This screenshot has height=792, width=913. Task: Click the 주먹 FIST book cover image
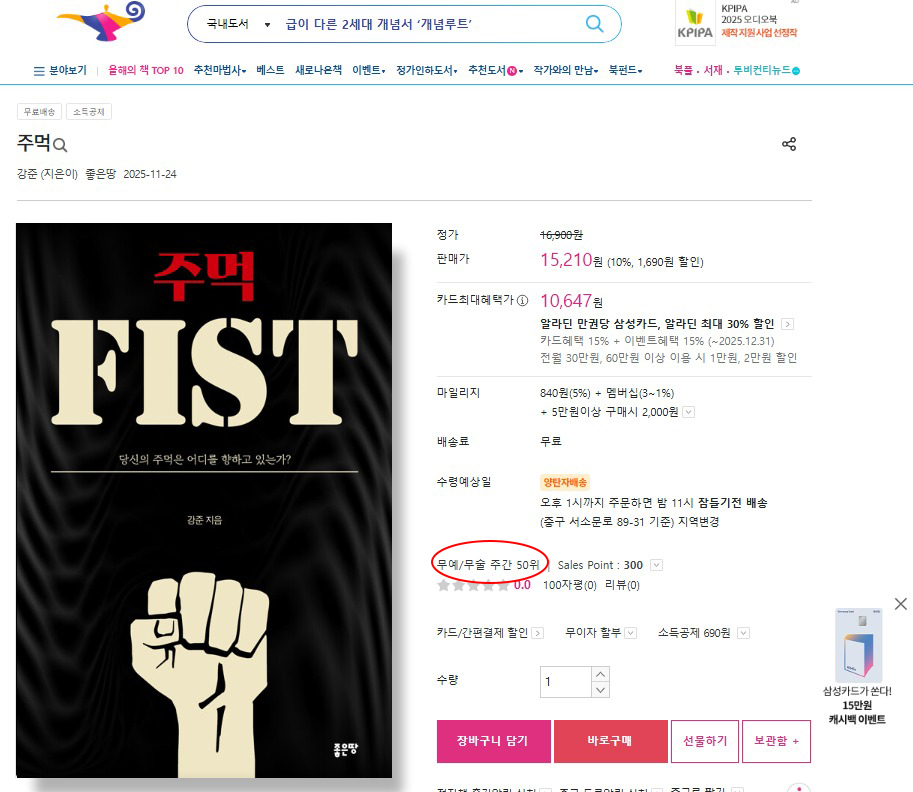204,500
